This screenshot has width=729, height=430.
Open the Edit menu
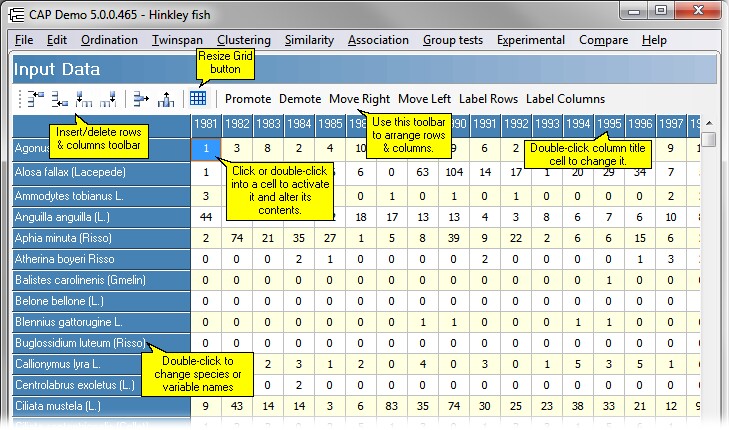pos(57,40)
